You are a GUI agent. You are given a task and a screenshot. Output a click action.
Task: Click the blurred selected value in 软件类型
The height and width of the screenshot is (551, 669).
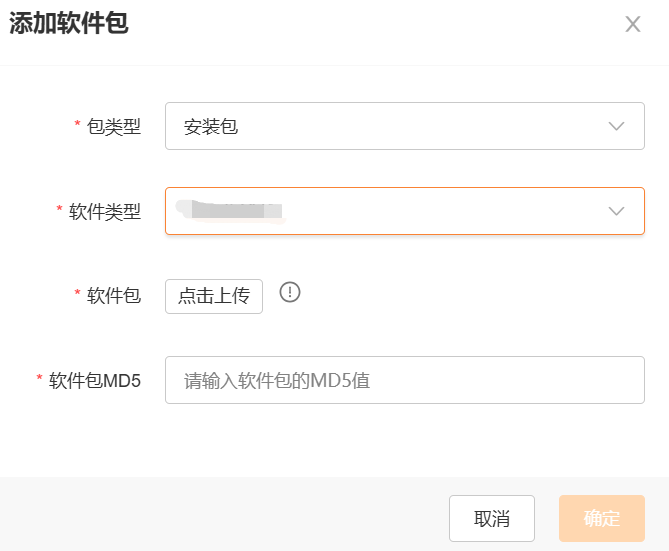(x=231, y=210)
